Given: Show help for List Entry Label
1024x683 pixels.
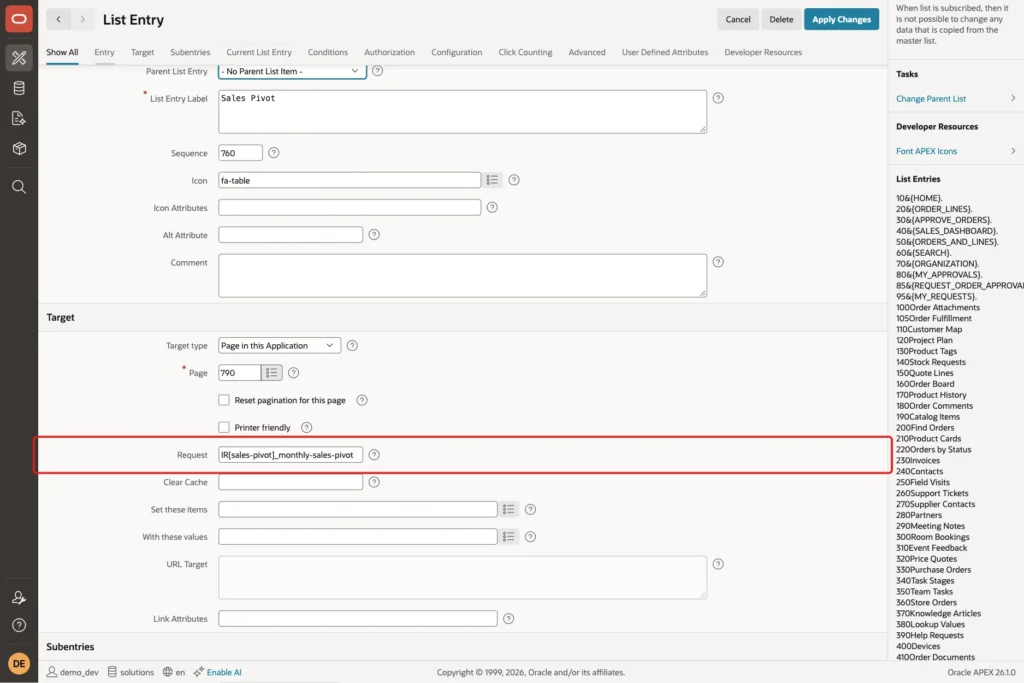Looking at the screenshot, I should pyautogui.click(x=718, y=98).
